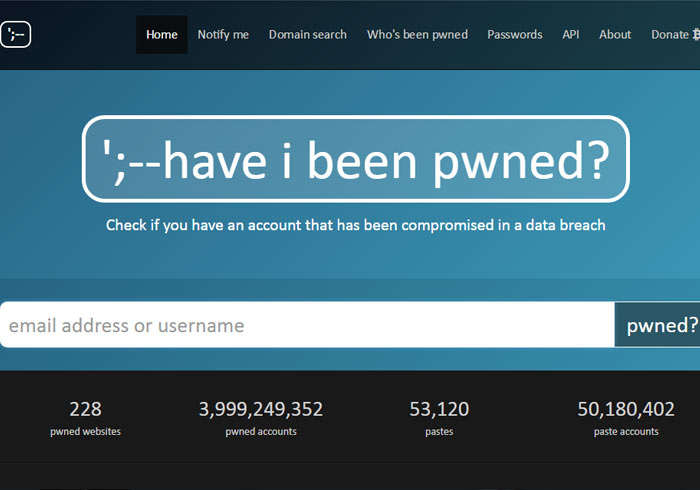
Task: Focus the email address or username field
Action: point(308,325)
